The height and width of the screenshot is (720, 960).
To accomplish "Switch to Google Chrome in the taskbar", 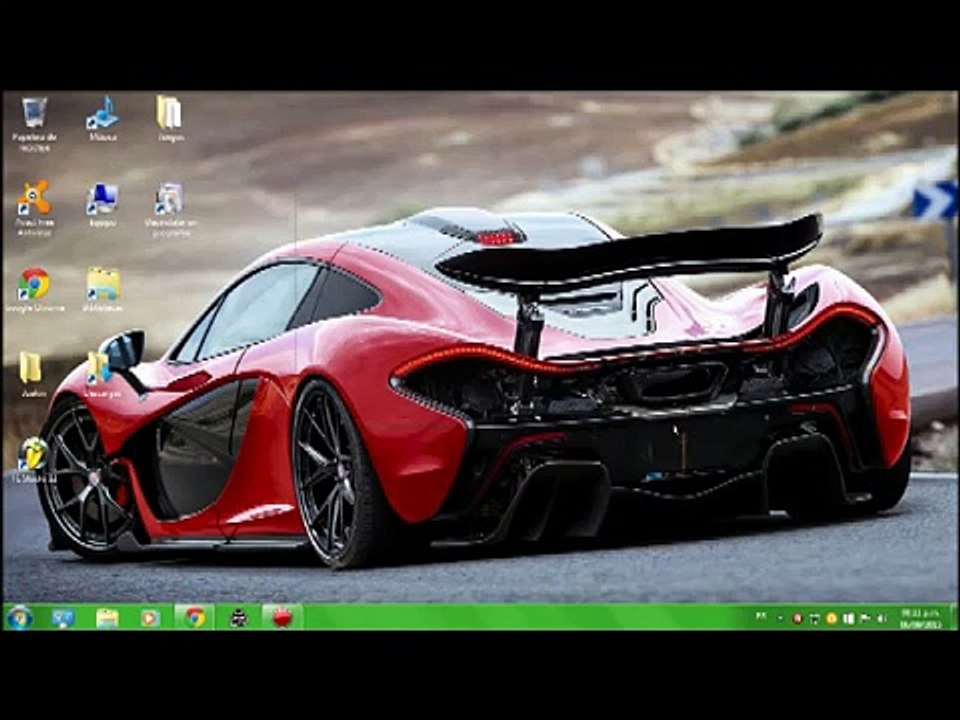I will [x=195, y=618].
